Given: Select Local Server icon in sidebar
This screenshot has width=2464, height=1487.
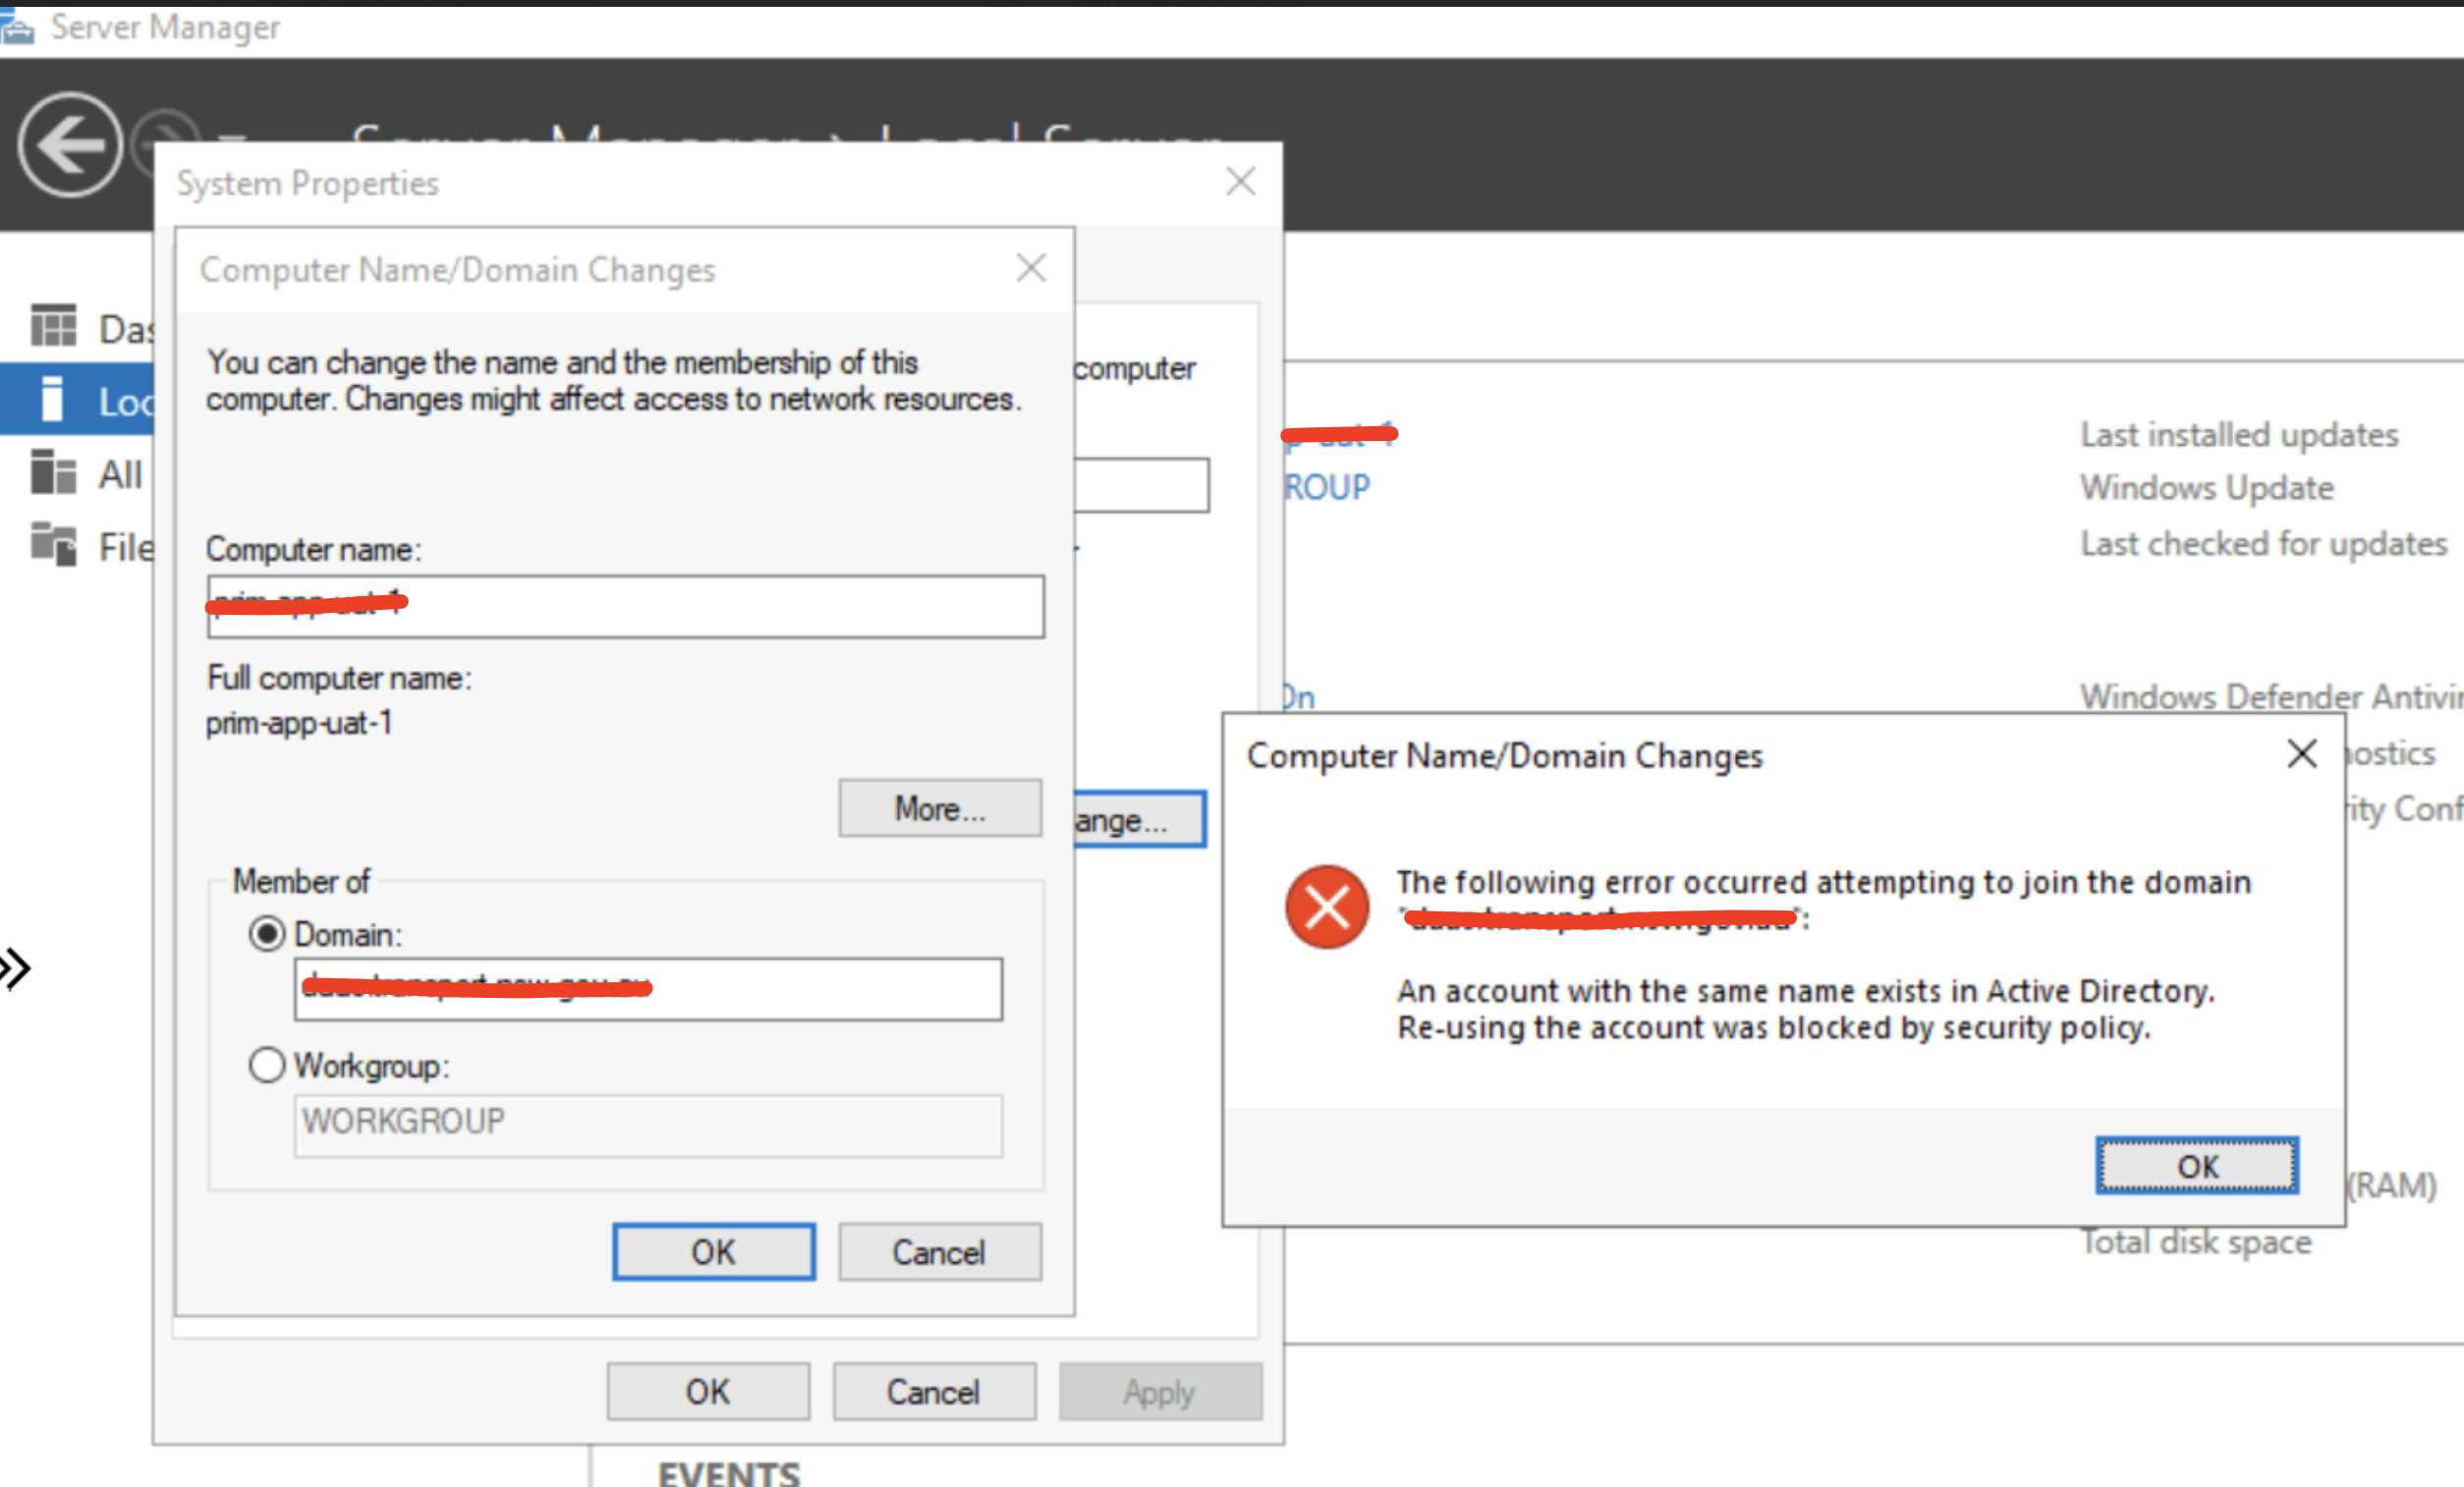Looking at the screenshot, I should (x=53, y=400).
